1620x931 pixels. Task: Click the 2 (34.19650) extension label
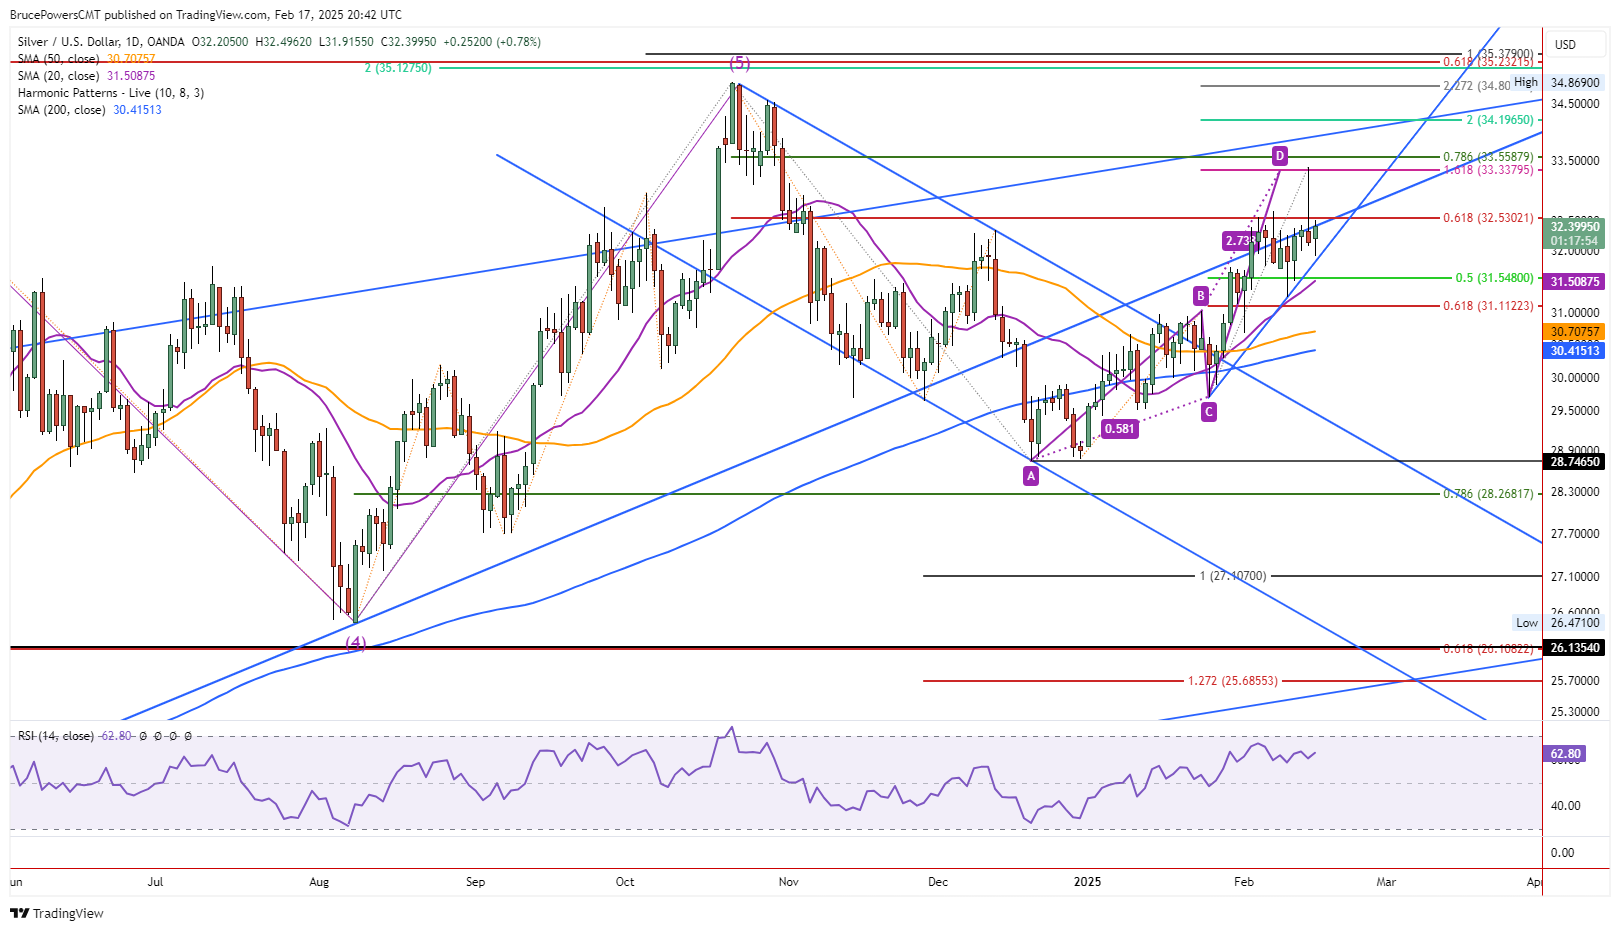tap(1500, 120)
